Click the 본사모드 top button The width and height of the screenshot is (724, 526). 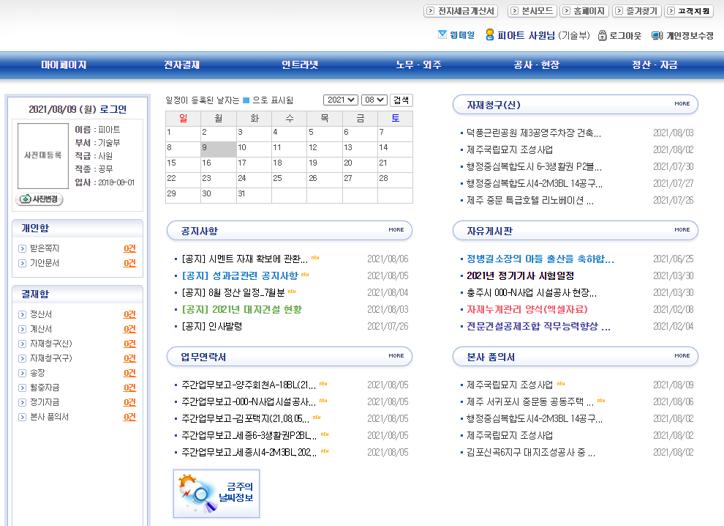click(x=532, y=11)
